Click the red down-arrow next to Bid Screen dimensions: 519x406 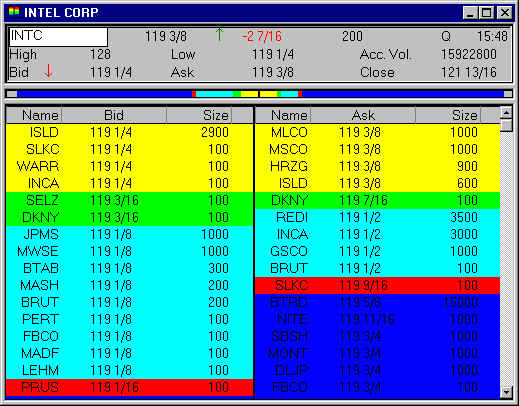coord(48,71)
